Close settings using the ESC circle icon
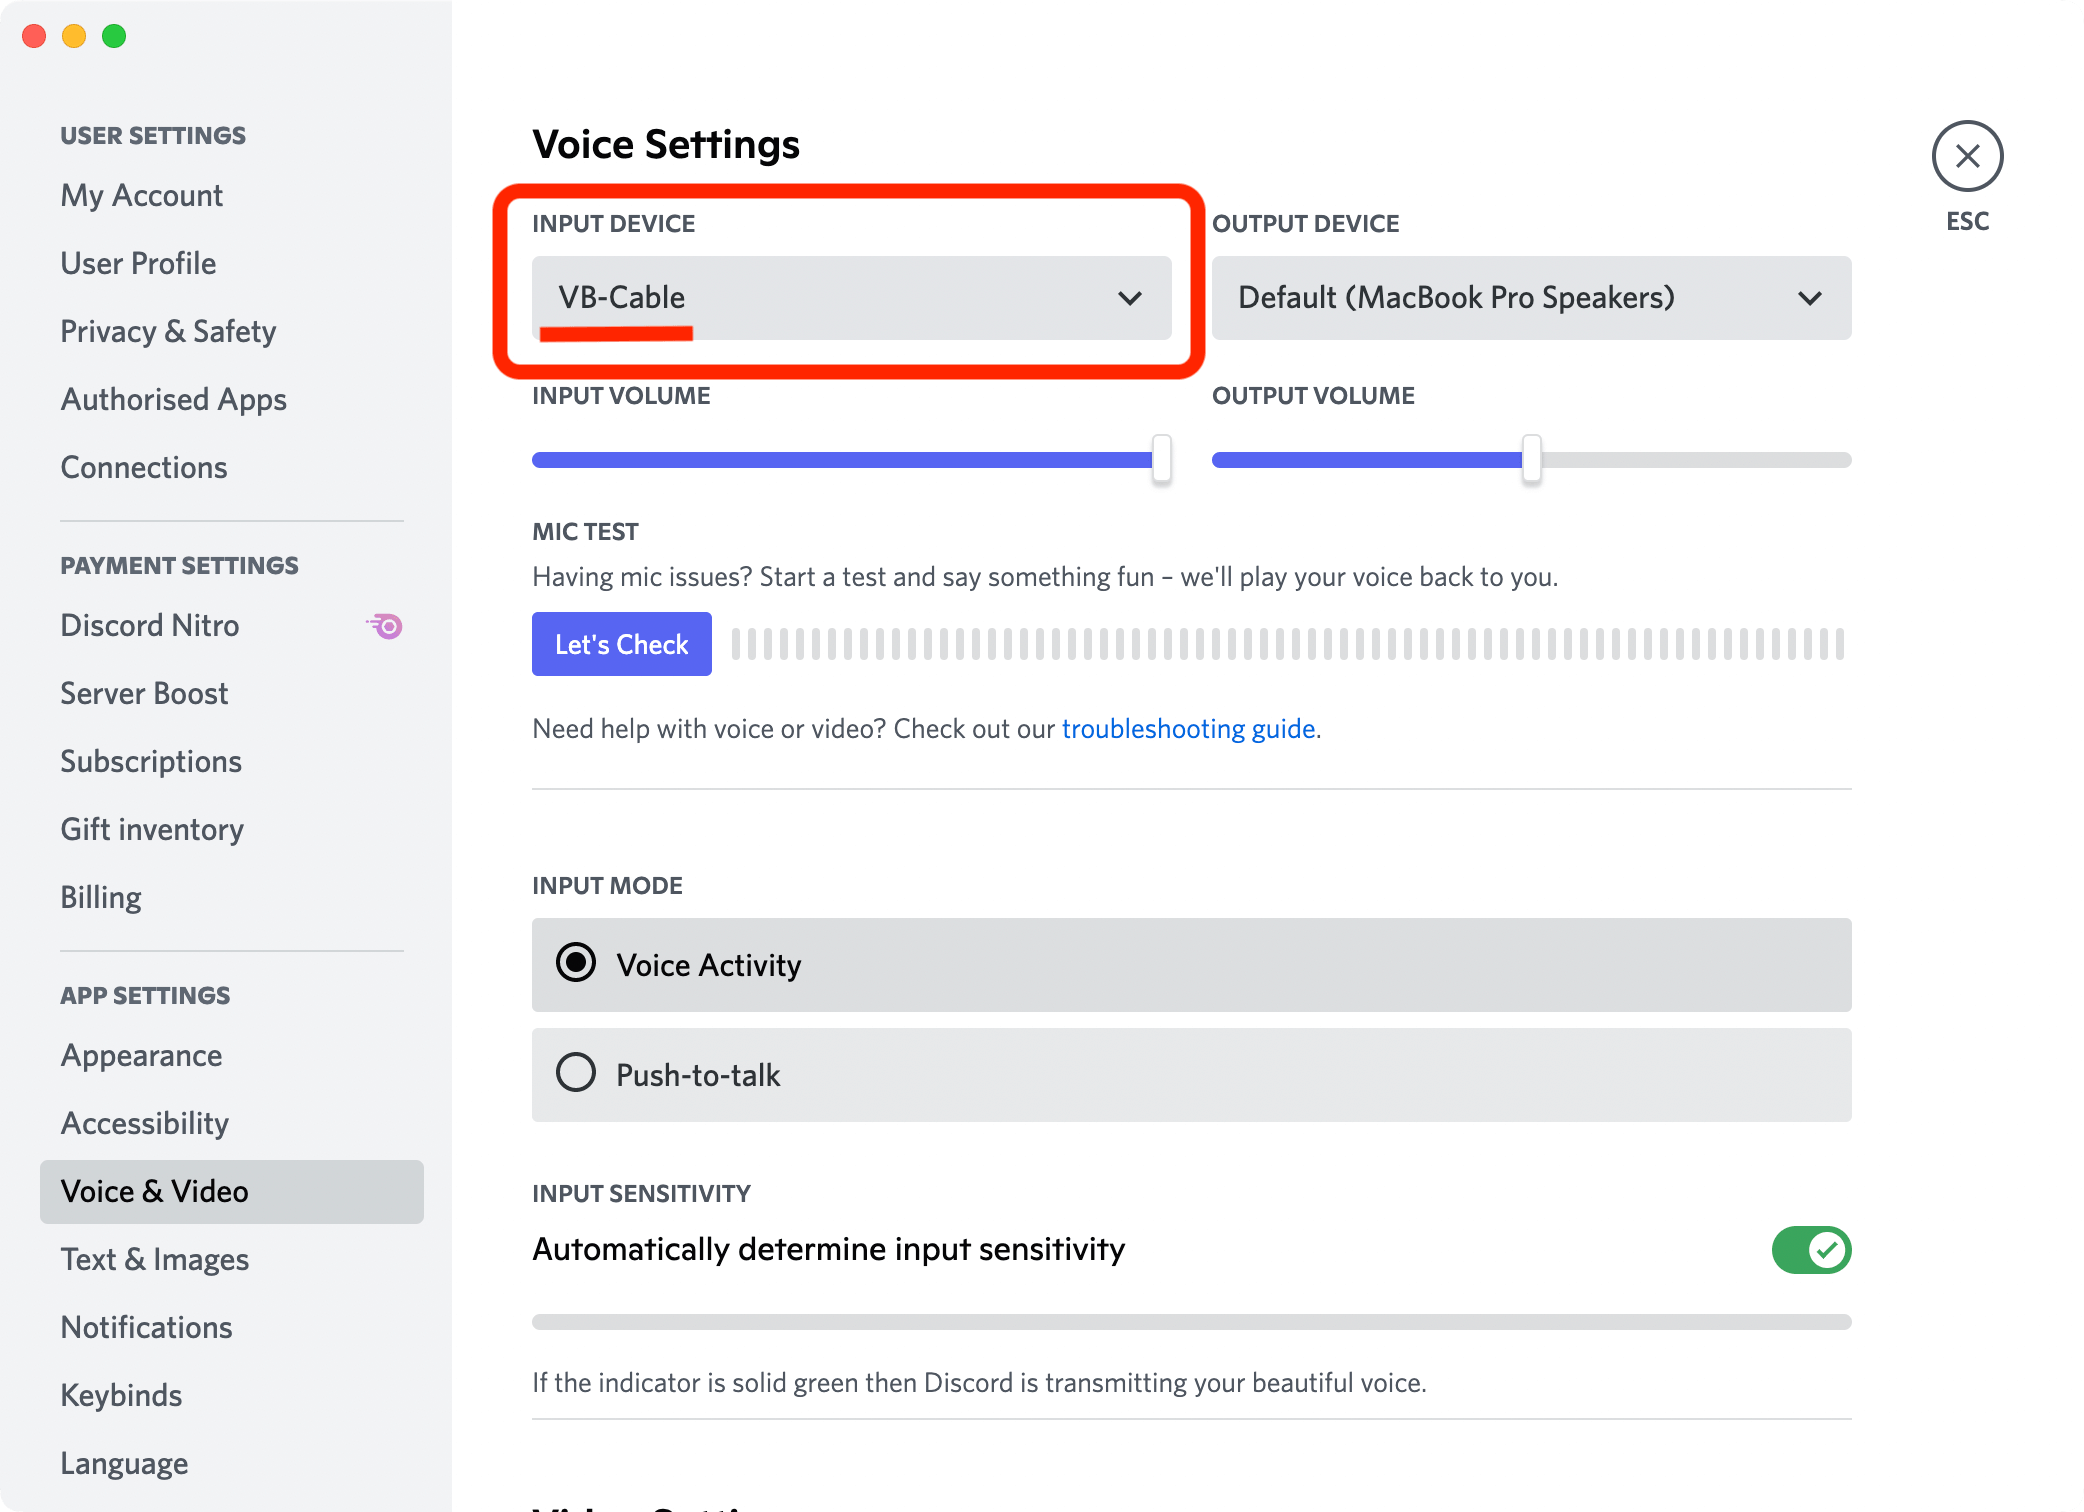The width and height of the screenshot is (2084, 1512). [x=1966, y=156]
